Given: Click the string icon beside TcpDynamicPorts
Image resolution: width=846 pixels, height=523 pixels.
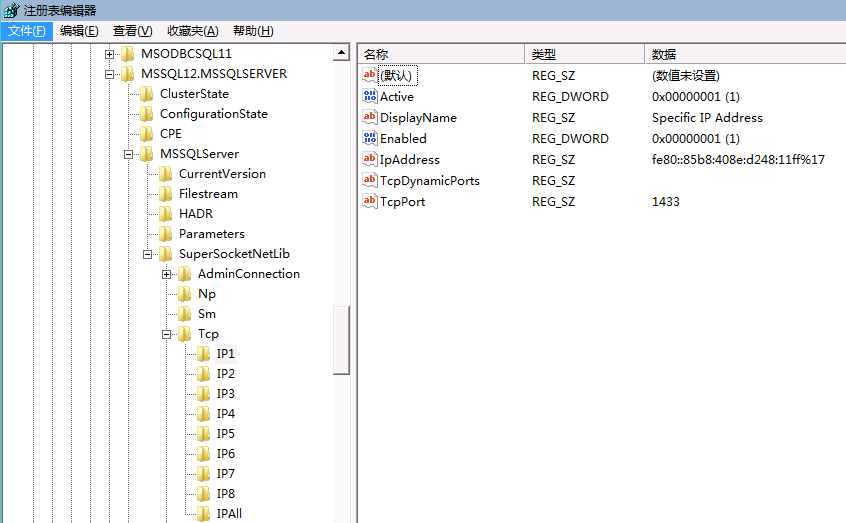Looking at the screenshot, I should 369,181.
